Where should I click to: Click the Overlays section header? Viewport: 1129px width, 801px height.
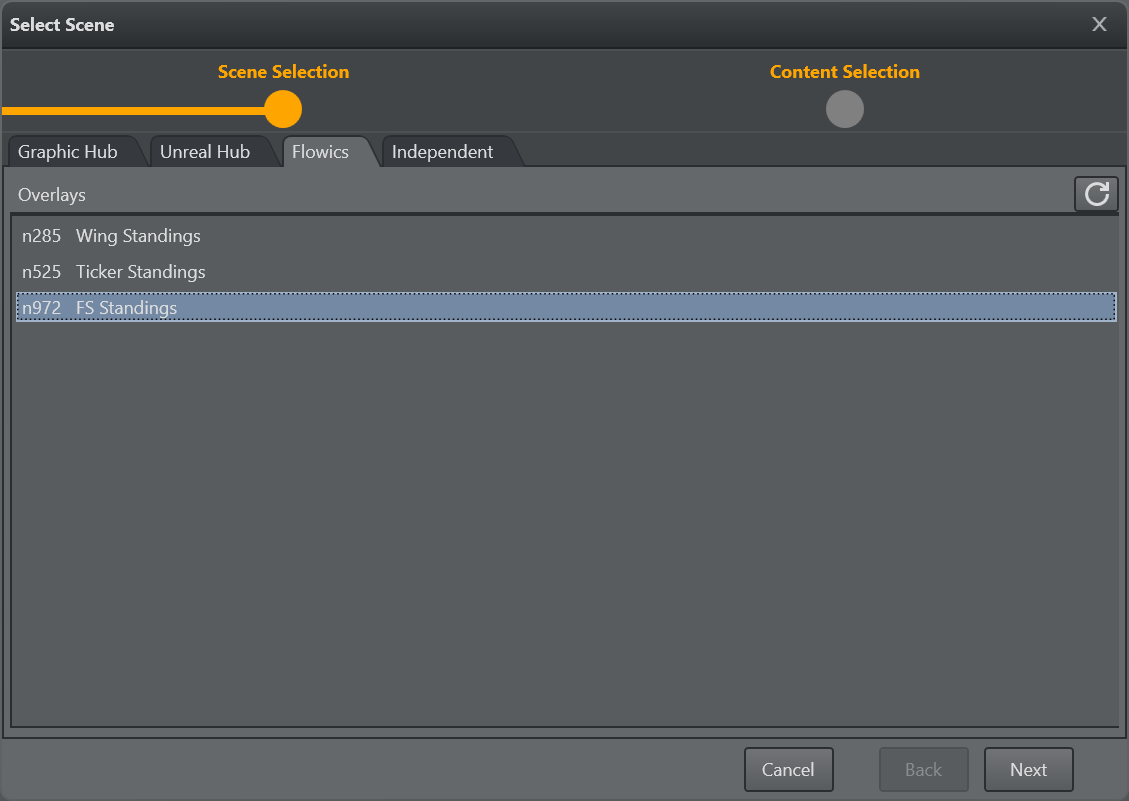[52, 195]
